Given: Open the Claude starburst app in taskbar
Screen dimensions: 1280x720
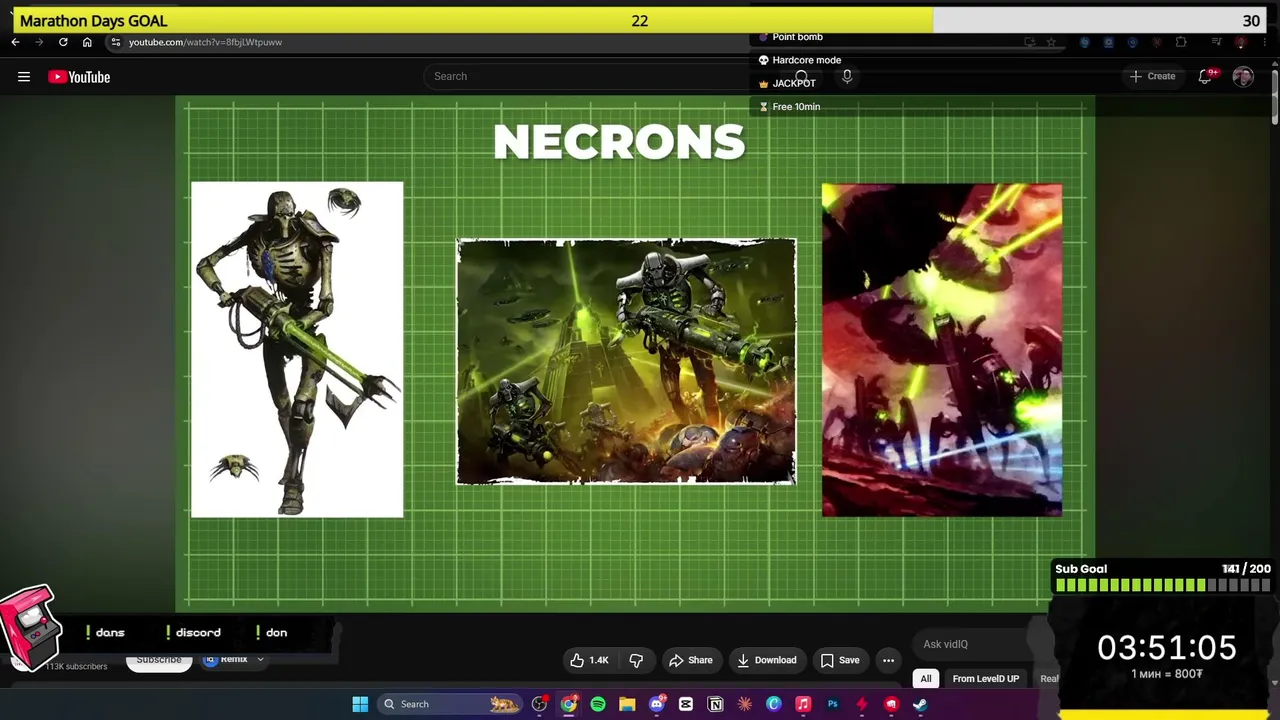Looking at the screenshot, I should click(745, 704).
